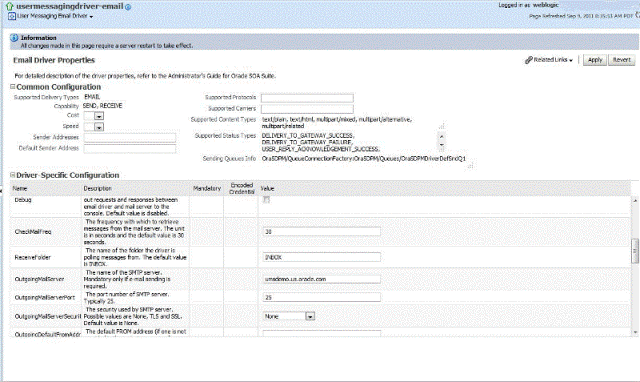Click the driver table scrollbar thumb

pyautogui.click(x=635, y=251)
